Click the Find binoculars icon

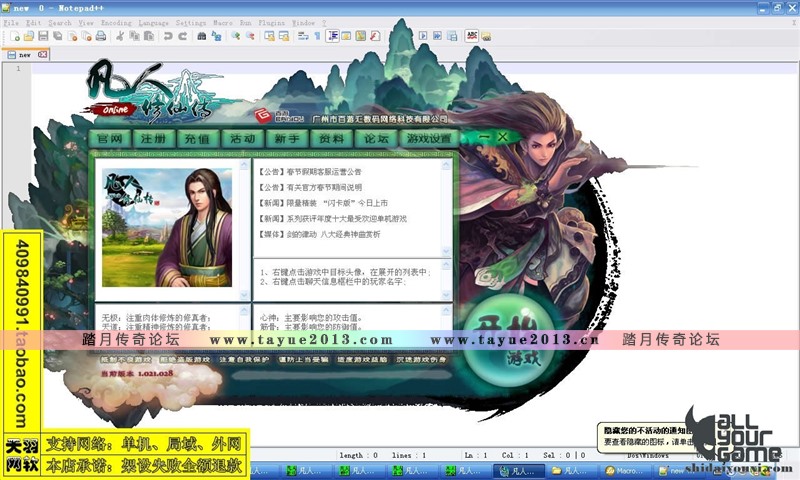202,36
